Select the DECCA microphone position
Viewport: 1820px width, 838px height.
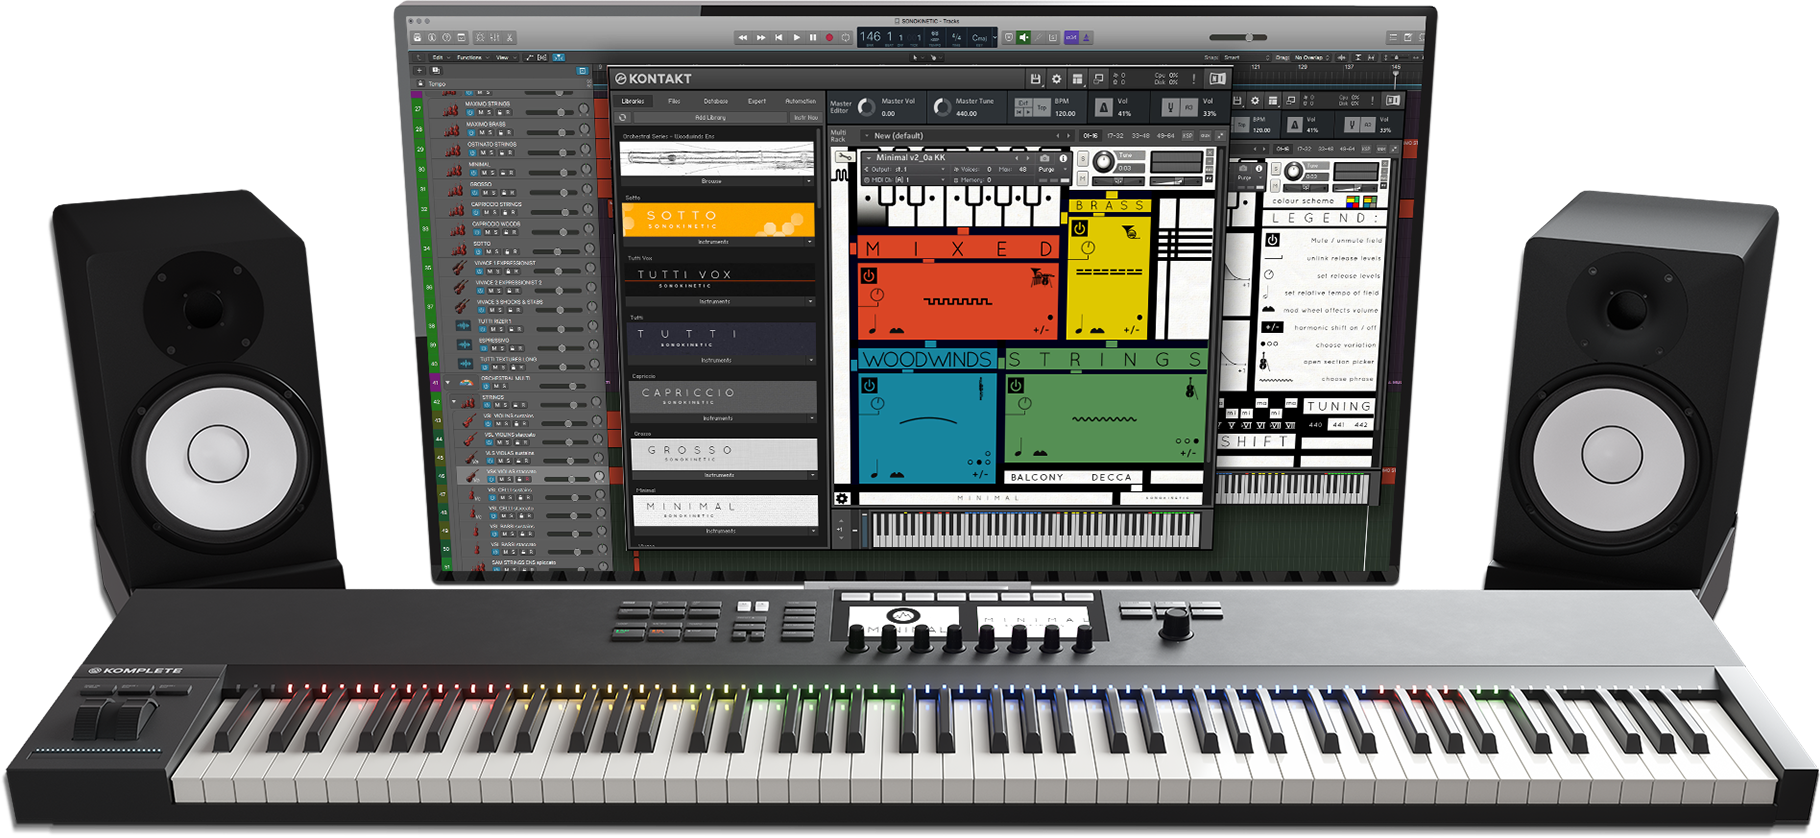1112,477
